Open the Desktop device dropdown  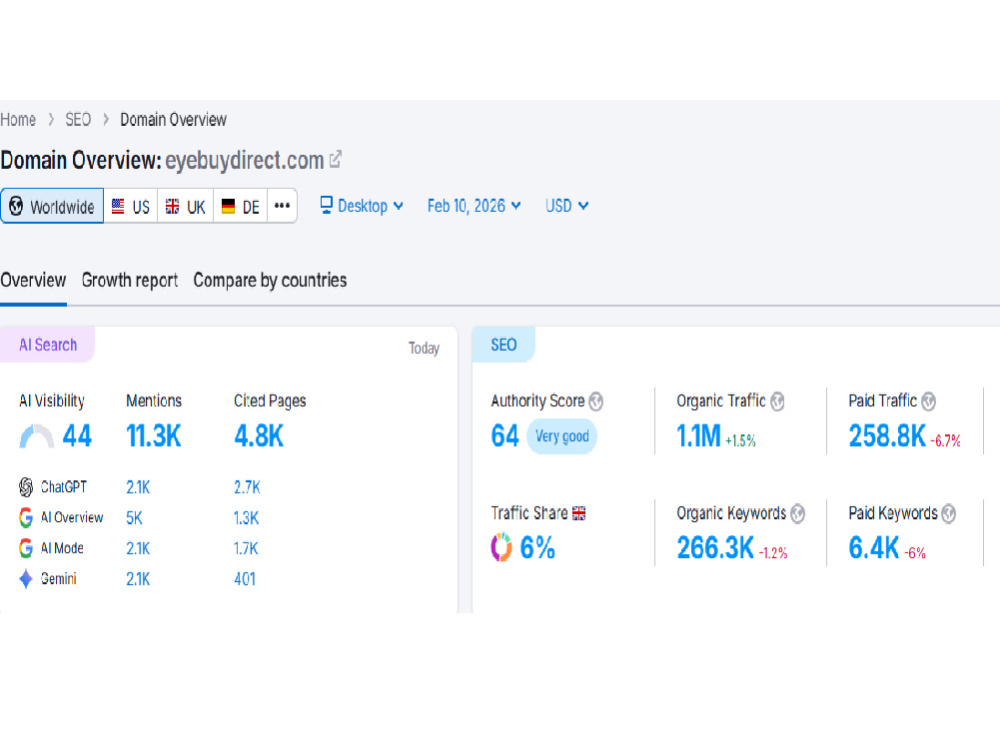click(362, 206)
